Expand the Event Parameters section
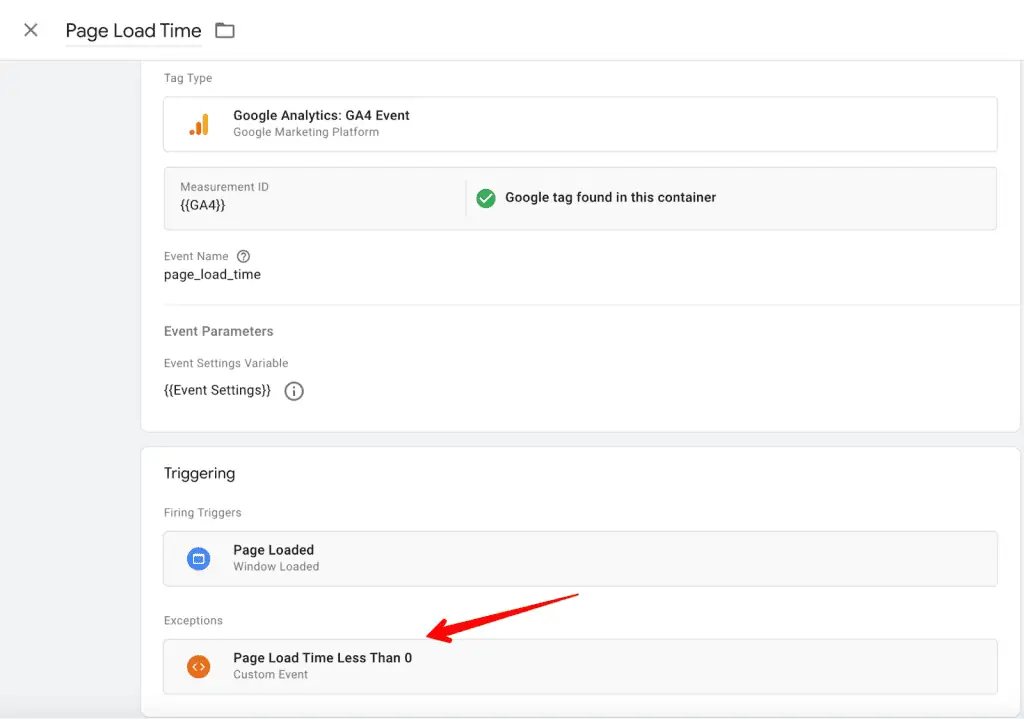 click(x=218, y=331)
